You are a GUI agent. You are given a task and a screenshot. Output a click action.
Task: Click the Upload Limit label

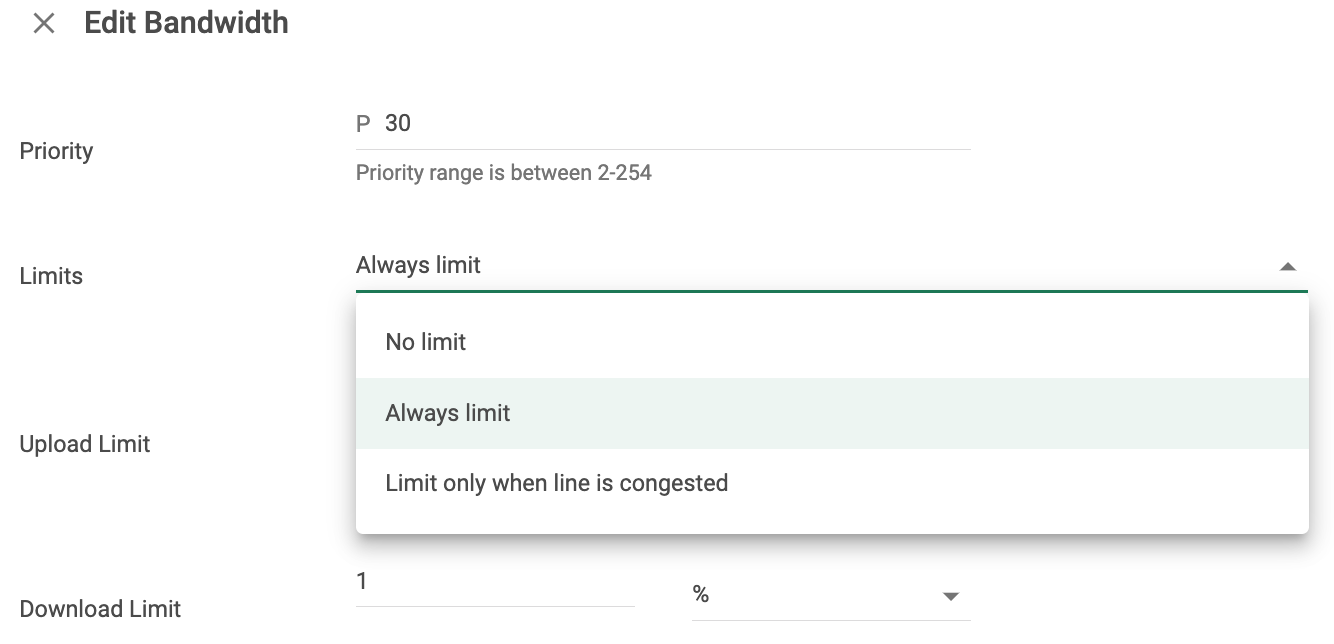tap(85, 444)
